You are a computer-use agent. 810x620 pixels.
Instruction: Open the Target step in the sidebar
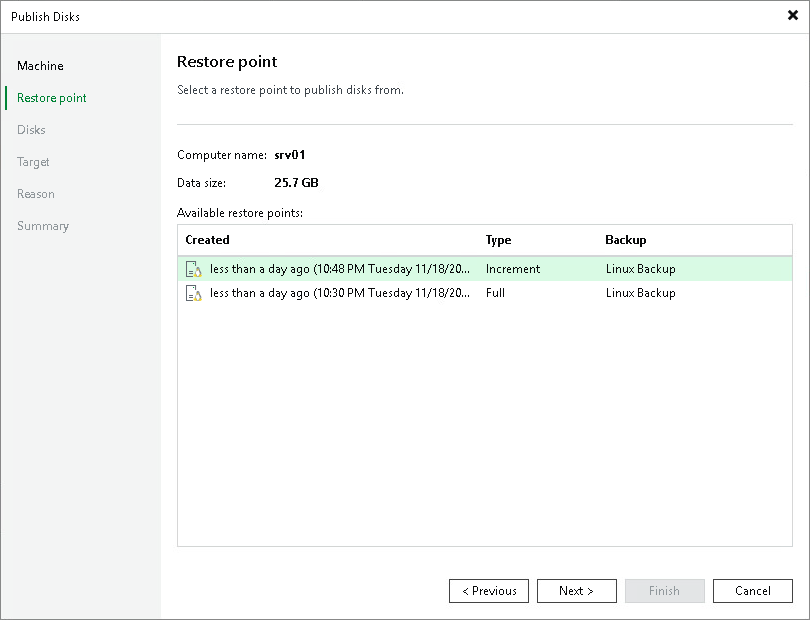(32, 161)
